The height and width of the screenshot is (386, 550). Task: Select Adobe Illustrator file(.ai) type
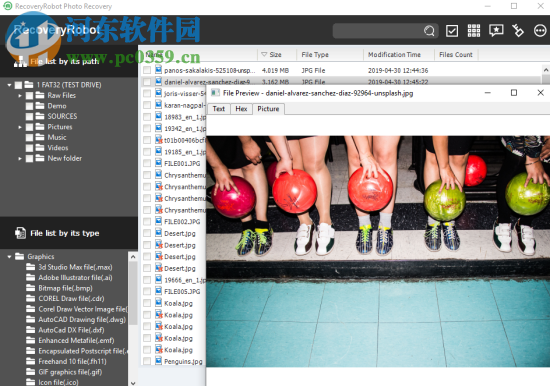click(75, 277)
